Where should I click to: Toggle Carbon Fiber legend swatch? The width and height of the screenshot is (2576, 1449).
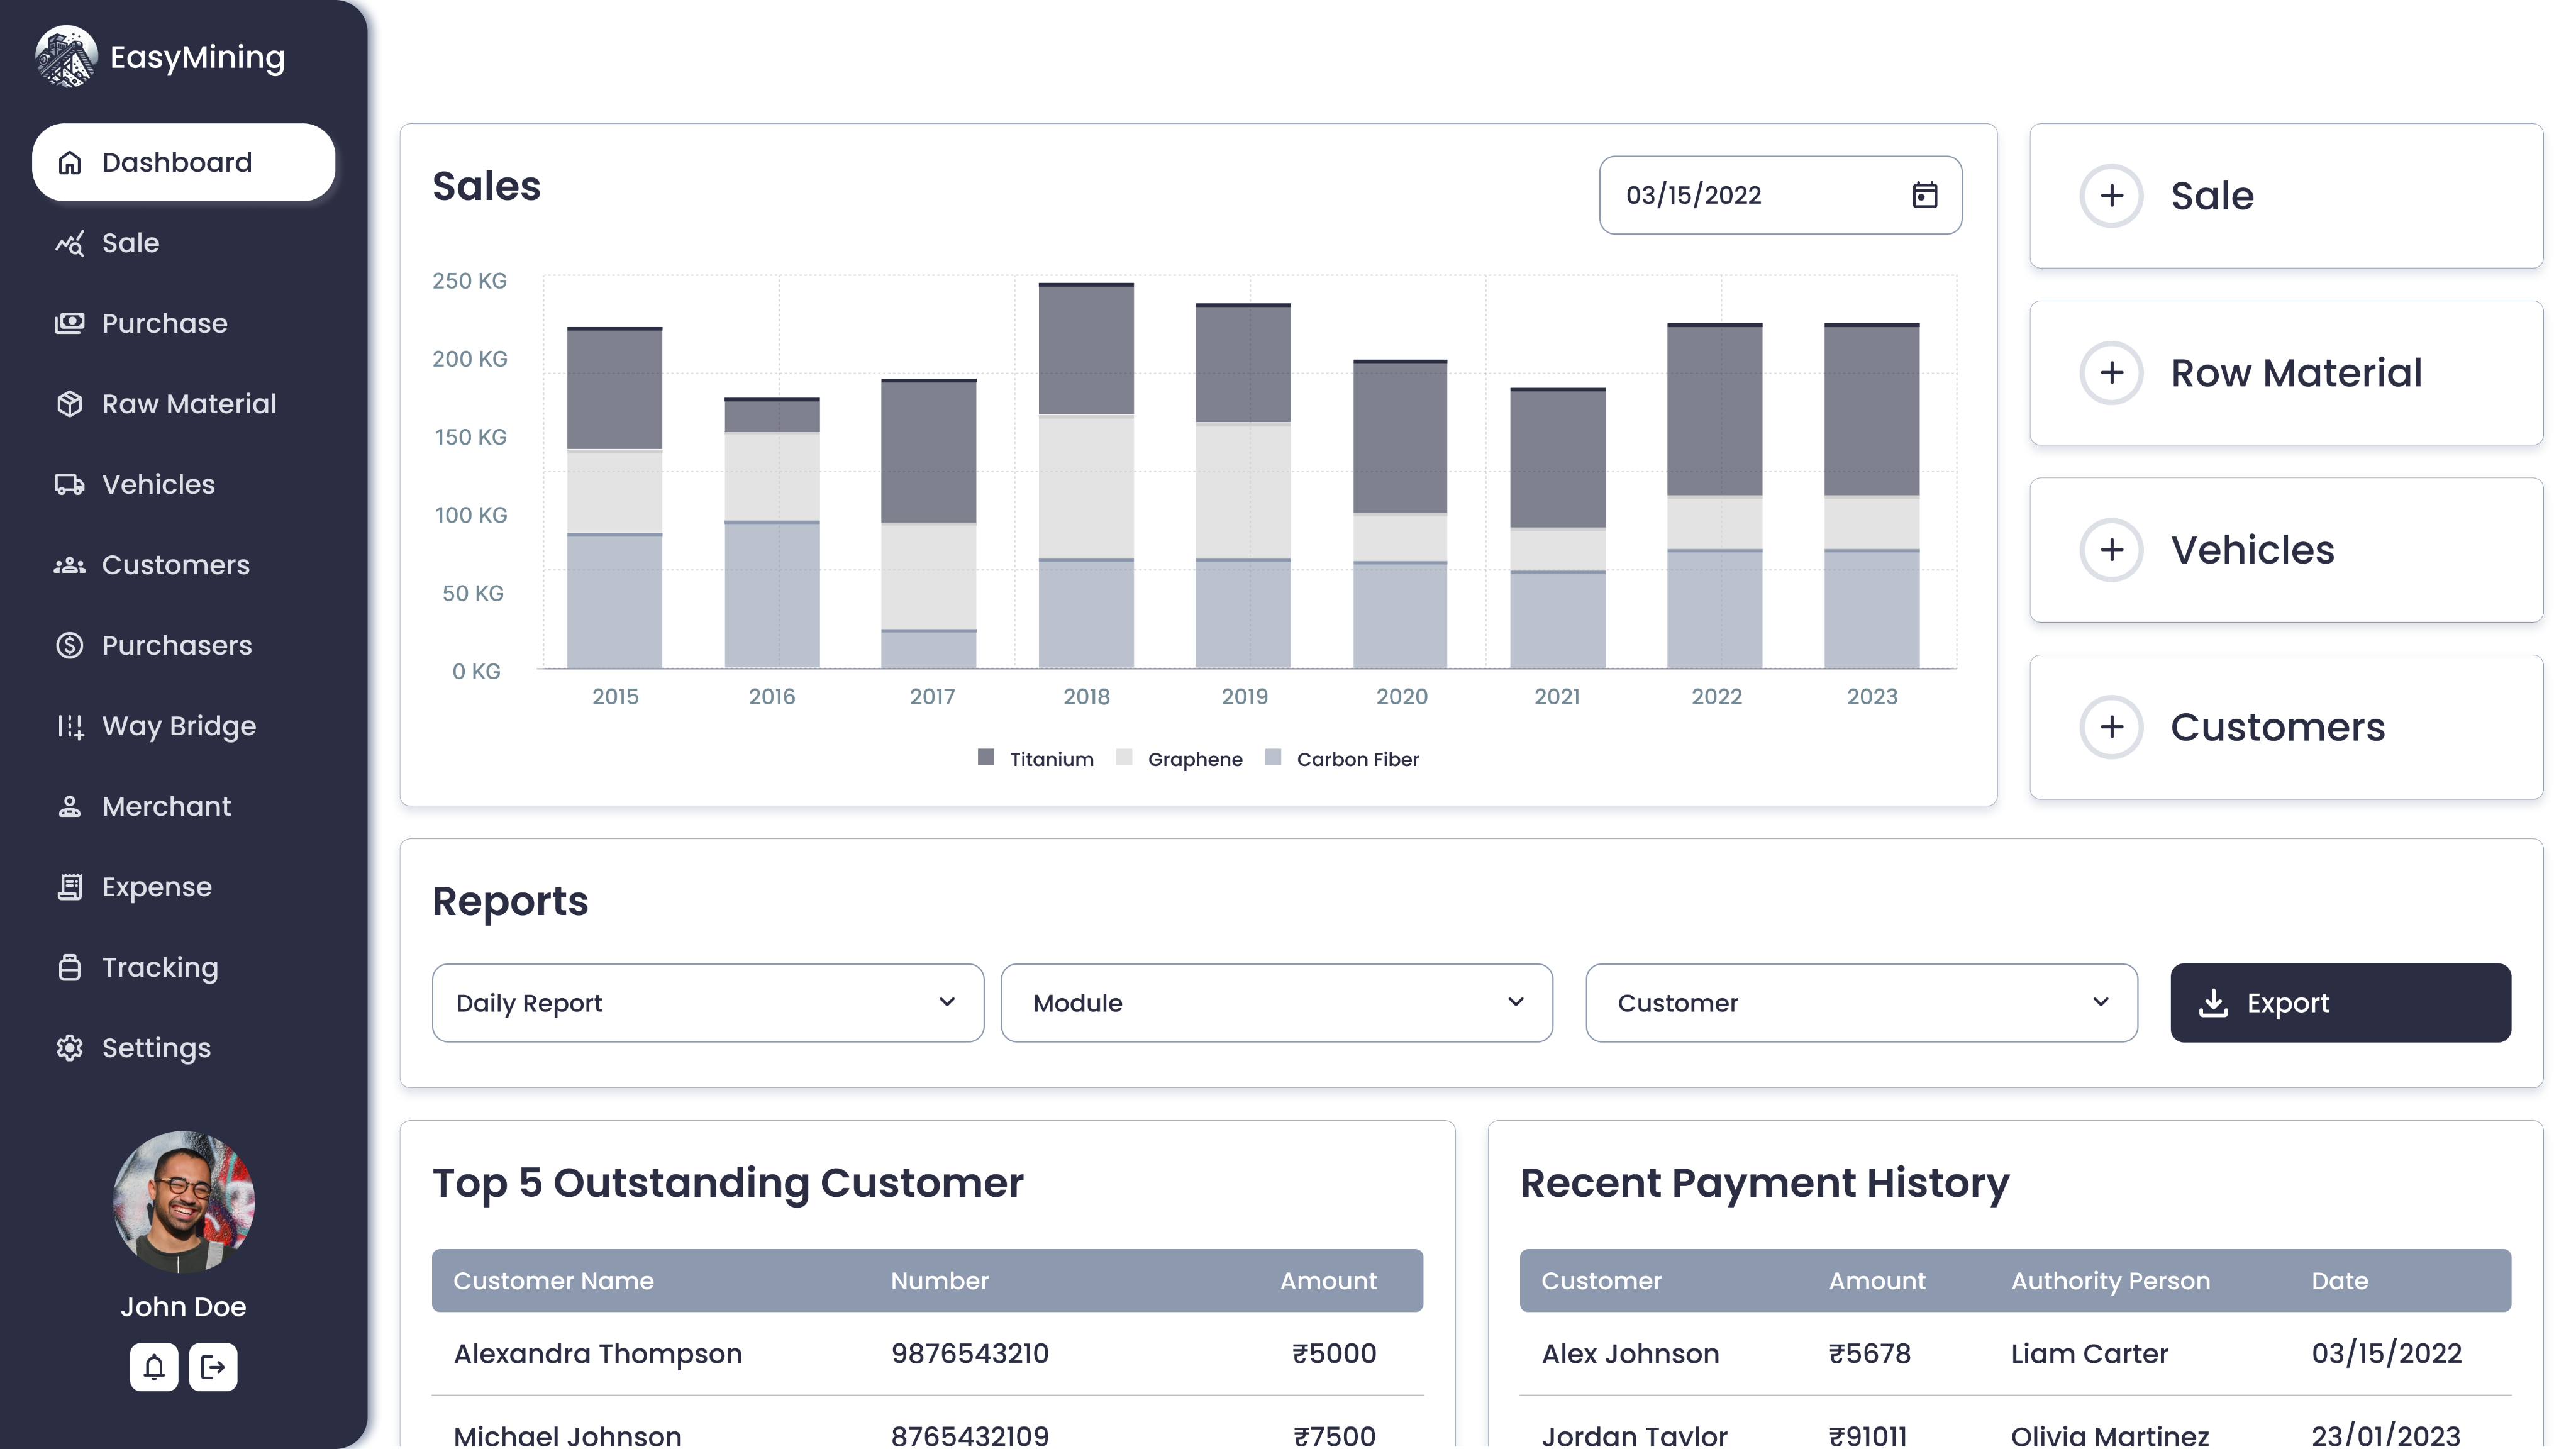tap(1273, 758)
